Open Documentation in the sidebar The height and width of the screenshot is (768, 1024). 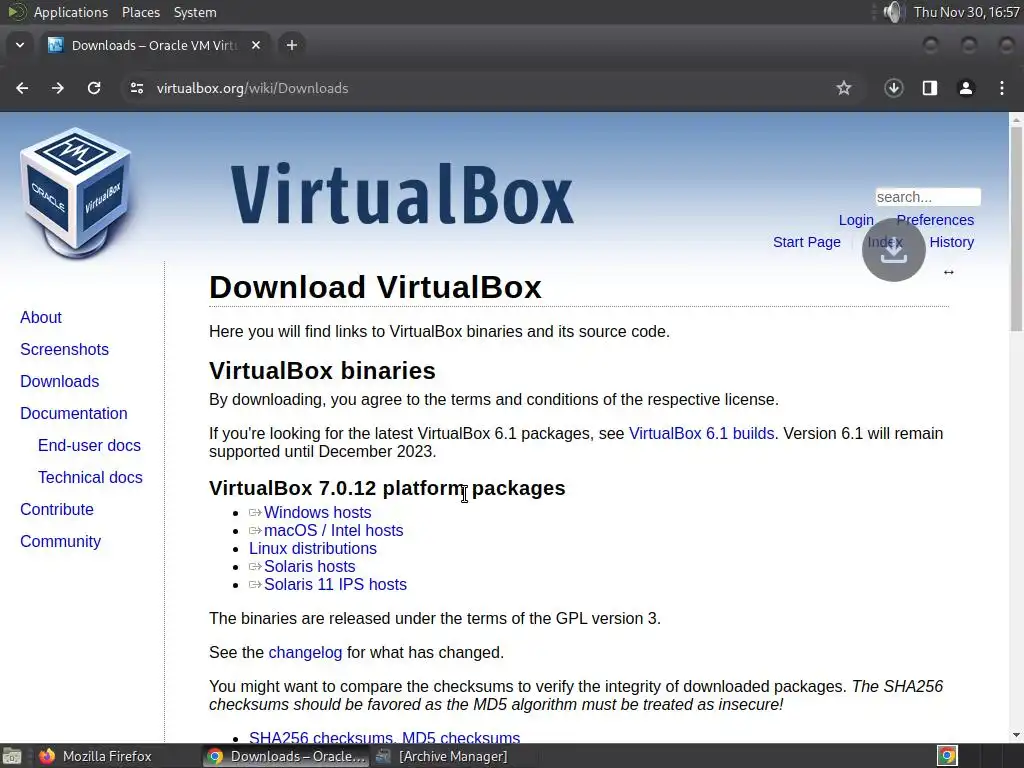click(74, 413)
